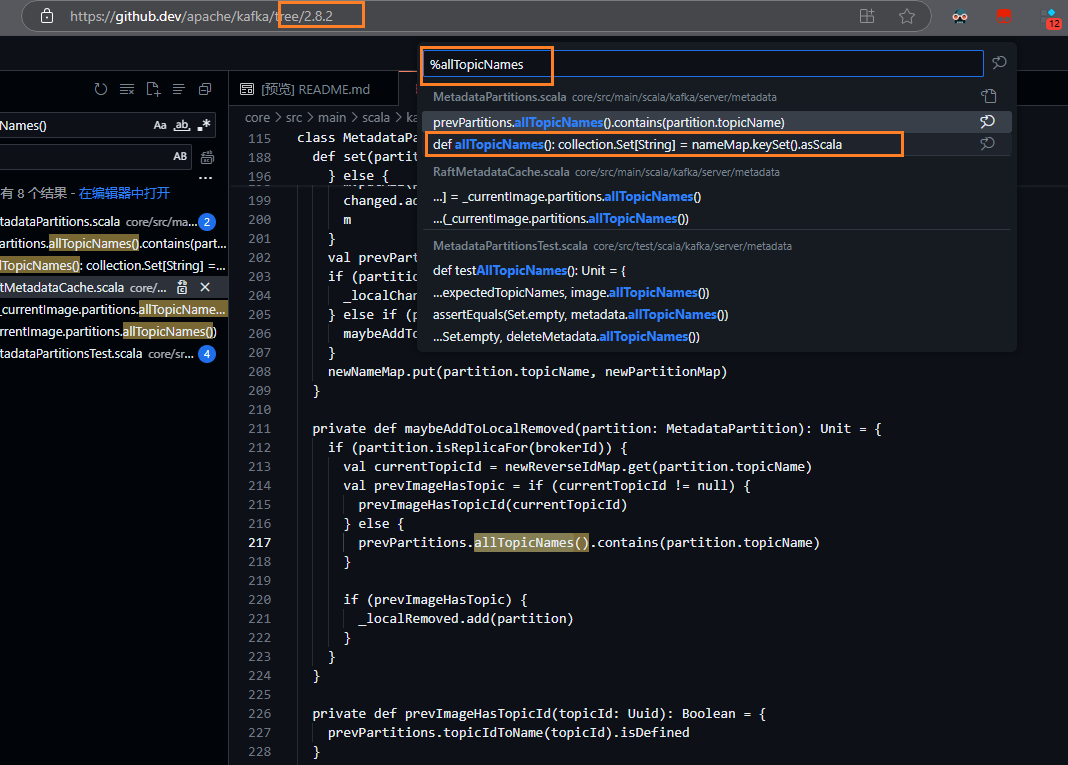The width and height of the screenshot is (1068, 765).
Task: Select '...(_currentImage.partitions.allTopicNames())' quick result
Action: (717, 219)
